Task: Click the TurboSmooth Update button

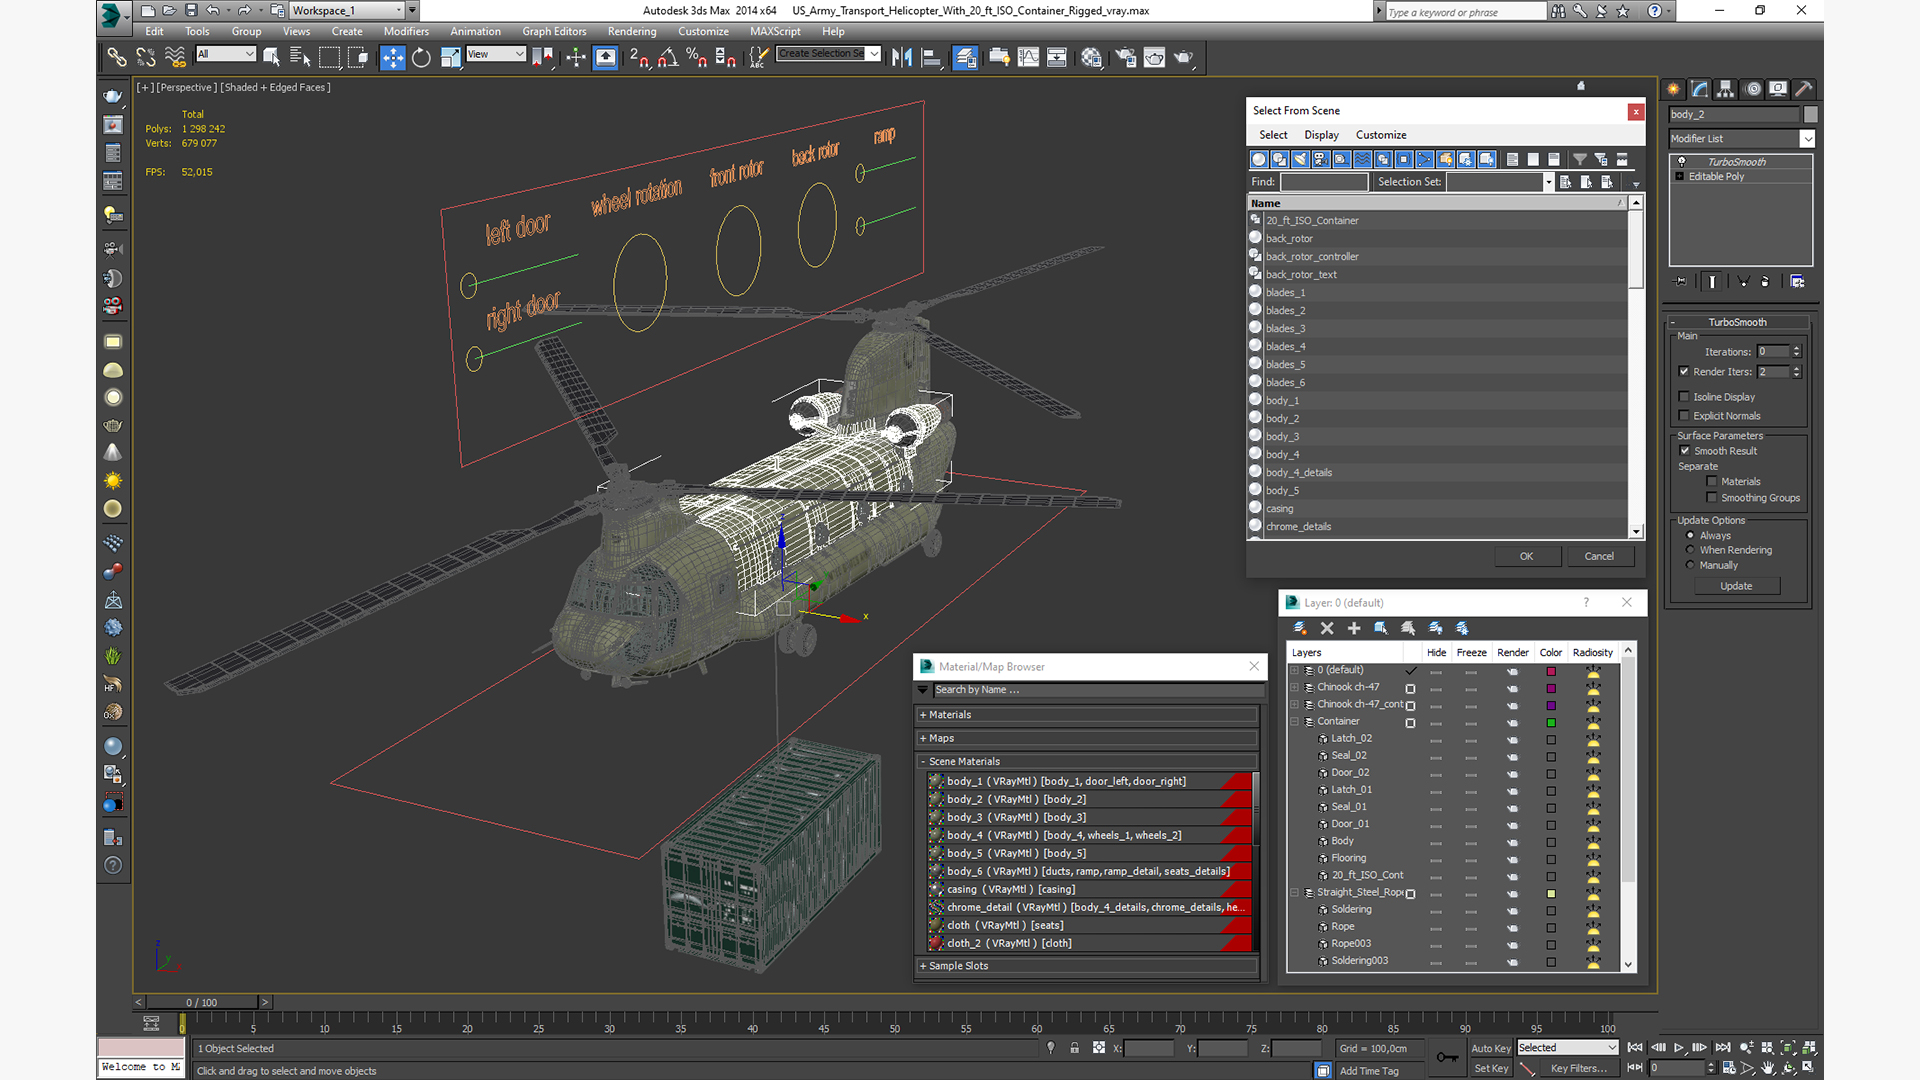Action: click(x=1736, y=586)
